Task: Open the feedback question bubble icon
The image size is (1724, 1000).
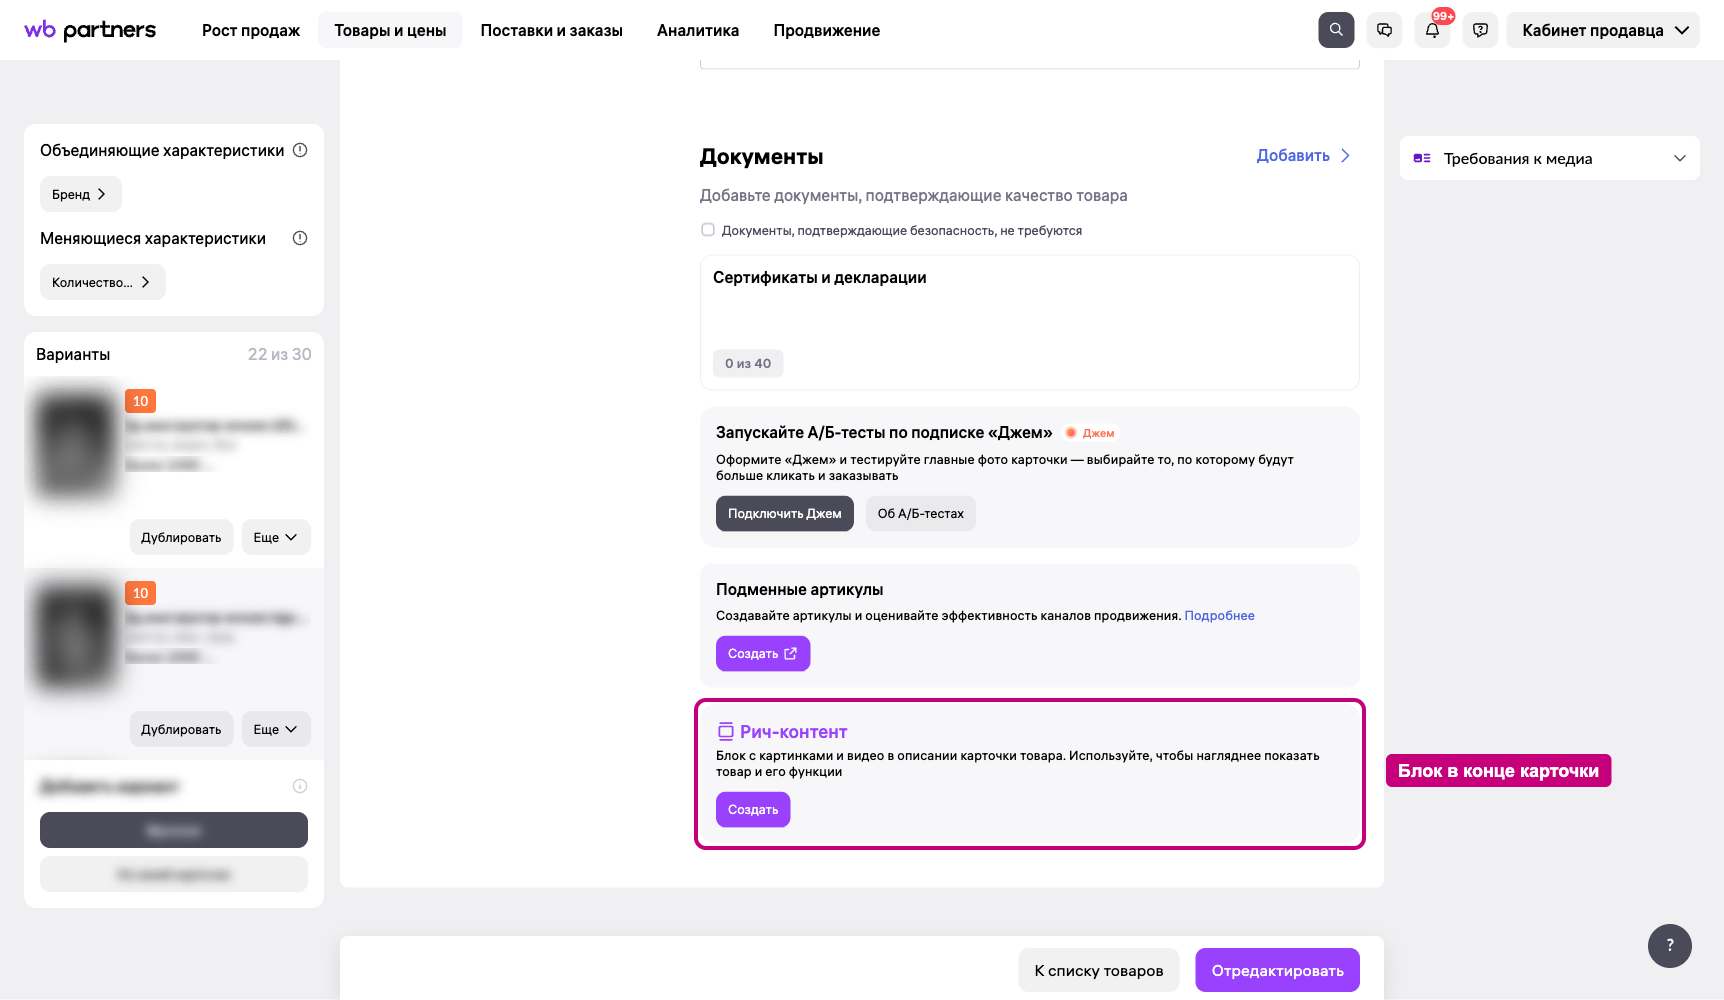Action: (x=1480, y=30)
